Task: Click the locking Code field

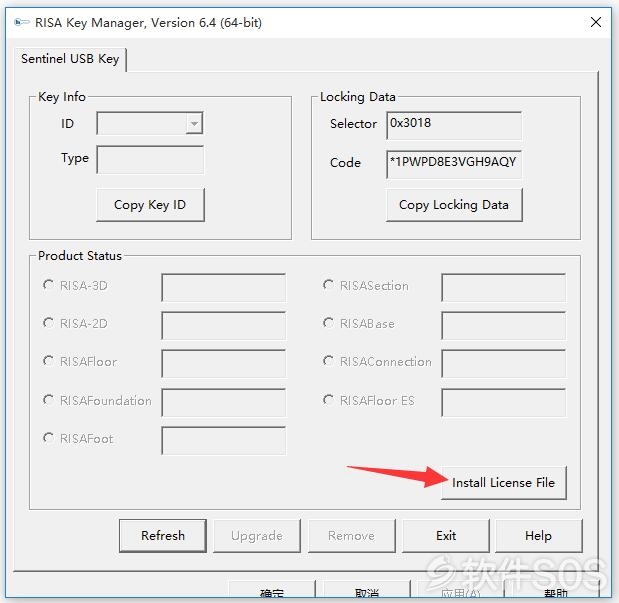Action: pos(454,164)
